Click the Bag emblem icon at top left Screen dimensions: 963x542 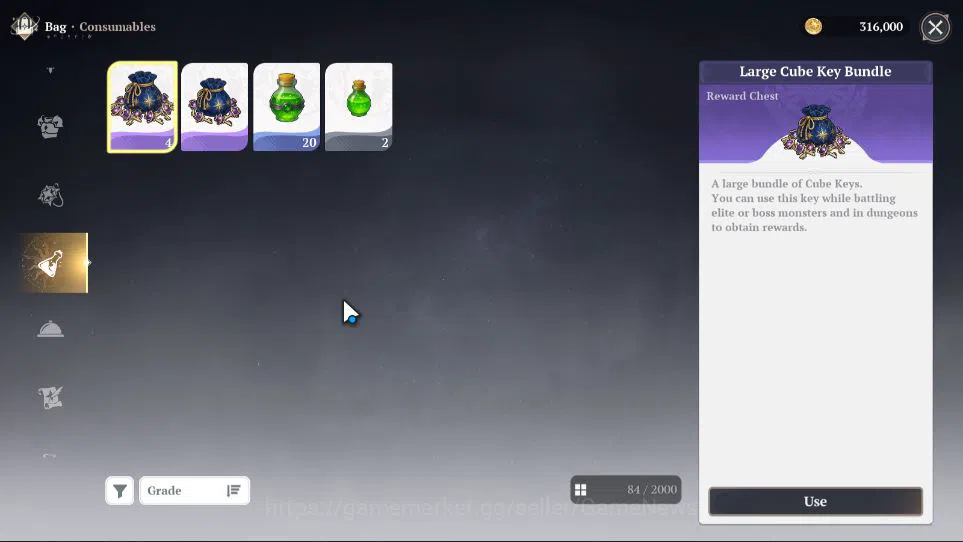coord(25,26)
